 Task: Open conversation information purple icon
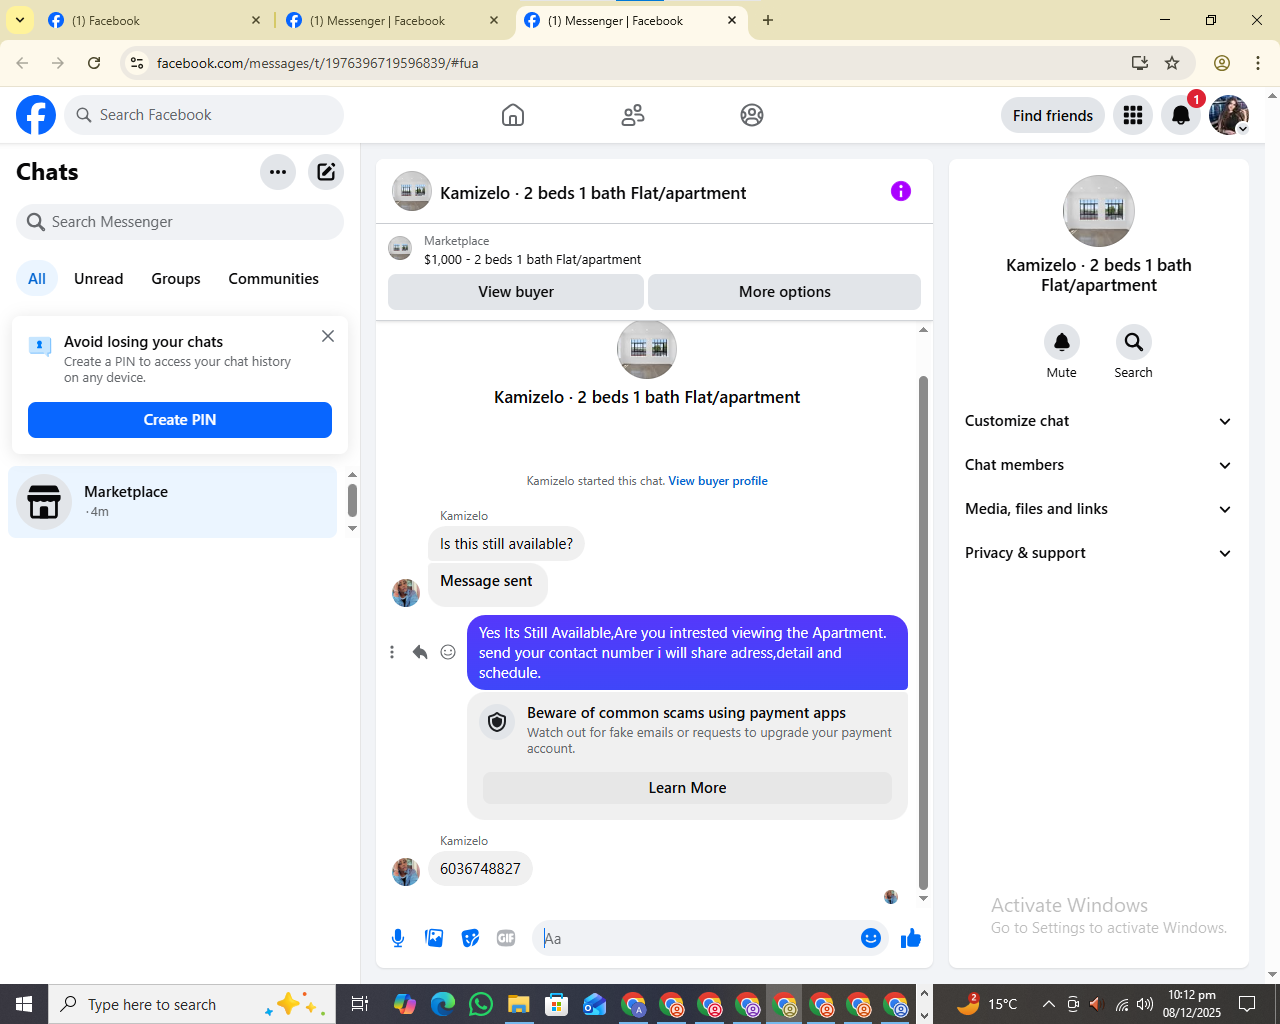(x=901, y=191)
